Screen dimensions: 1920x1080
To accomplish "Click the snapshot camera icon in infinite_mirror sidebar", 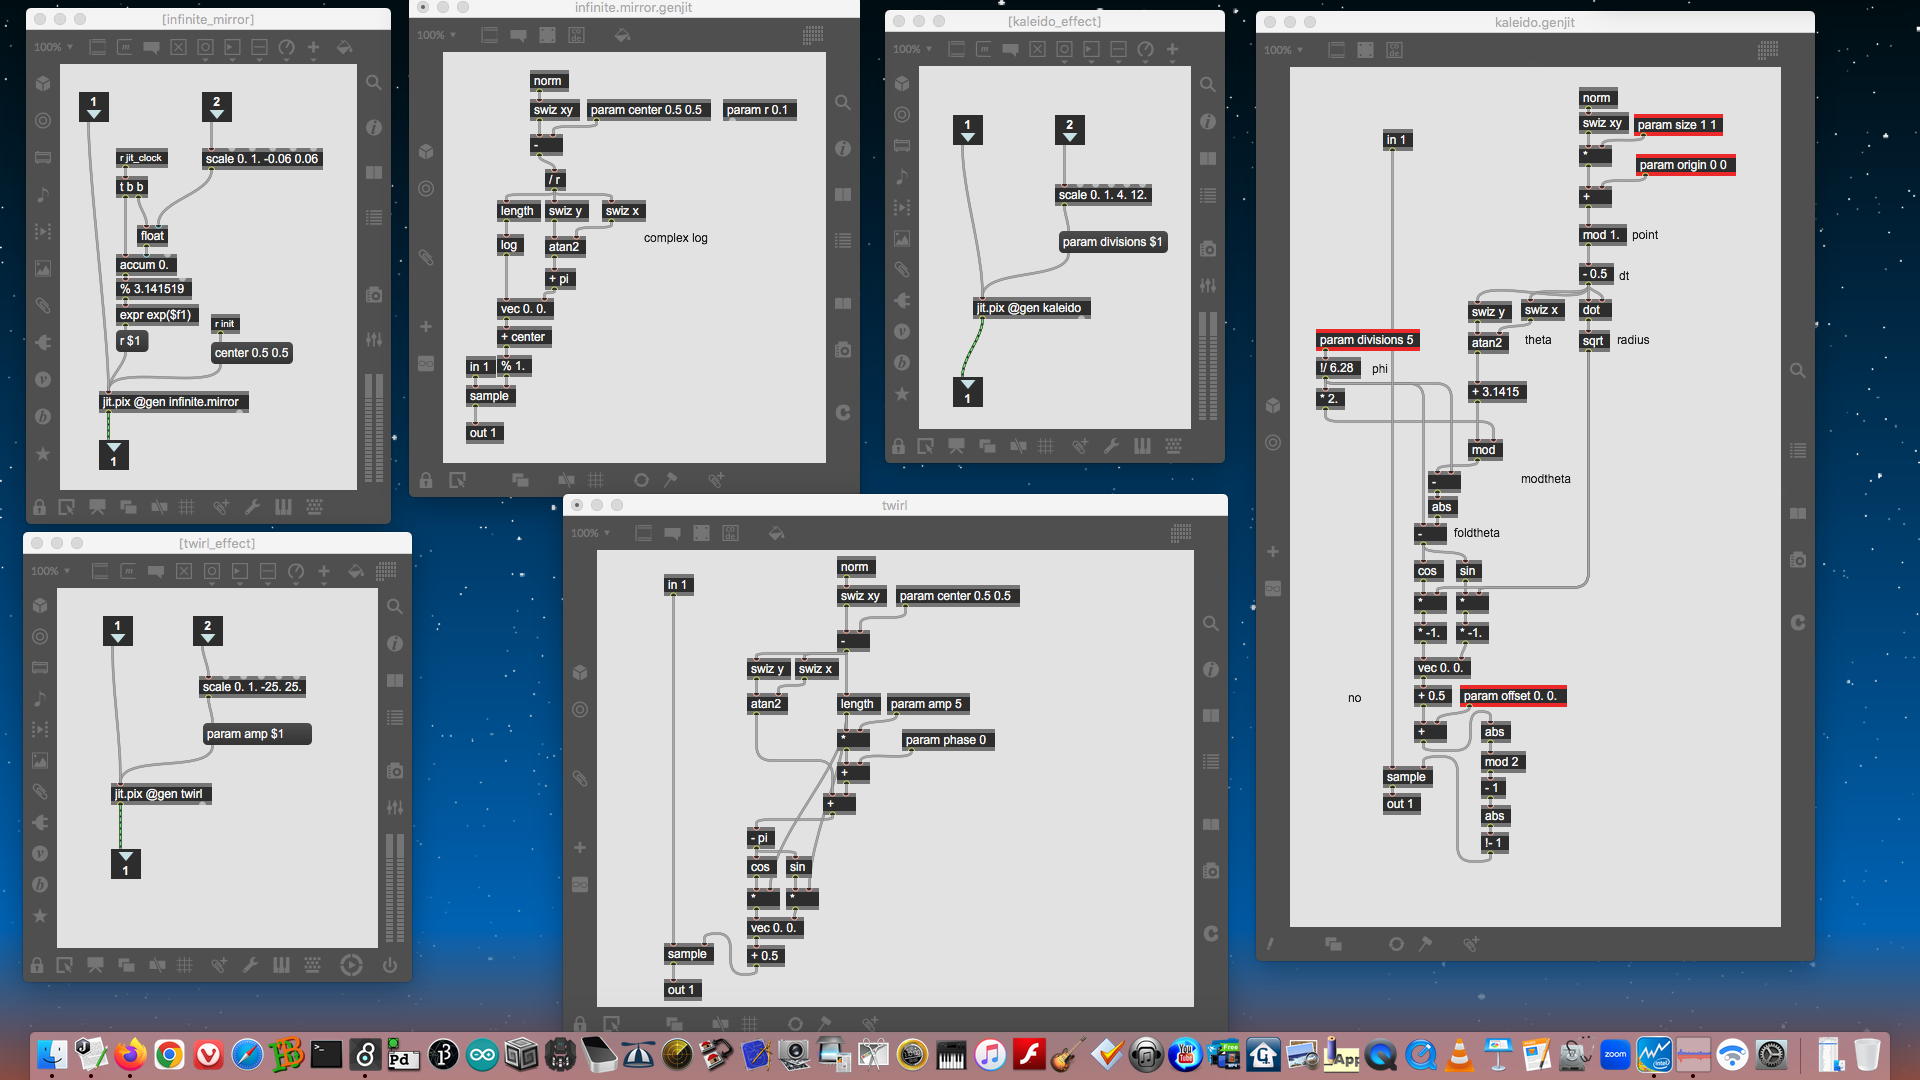I will [x=374, y=295].
